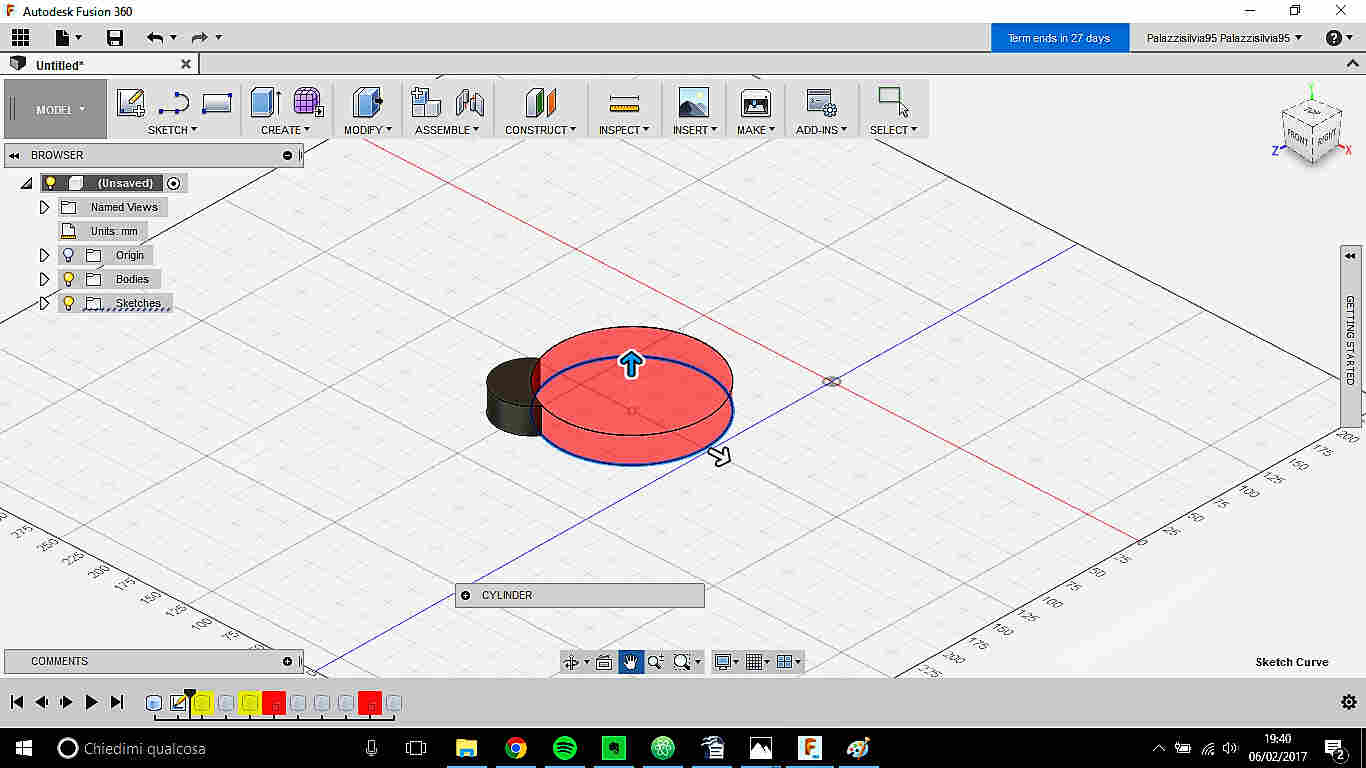
Task: Expand the COMMENTS panel plus button
Action: point(288,661)
